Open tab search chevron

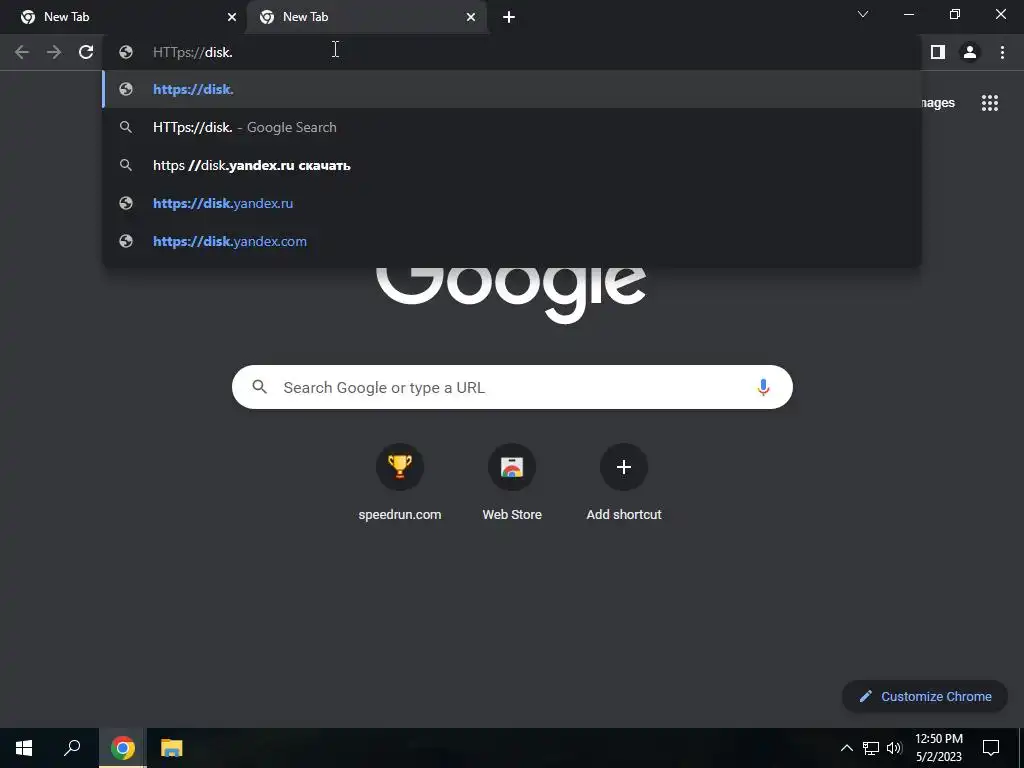tap(863, 14)
